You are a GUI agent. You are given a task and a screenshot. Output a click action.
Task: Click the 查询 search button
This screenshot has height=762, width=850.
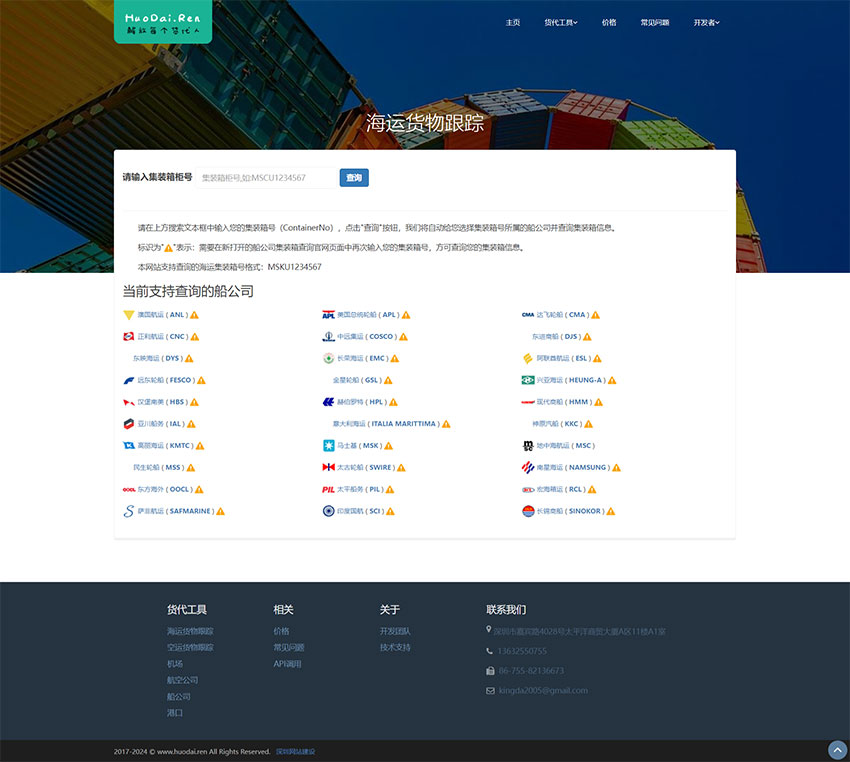pos(354,178)
